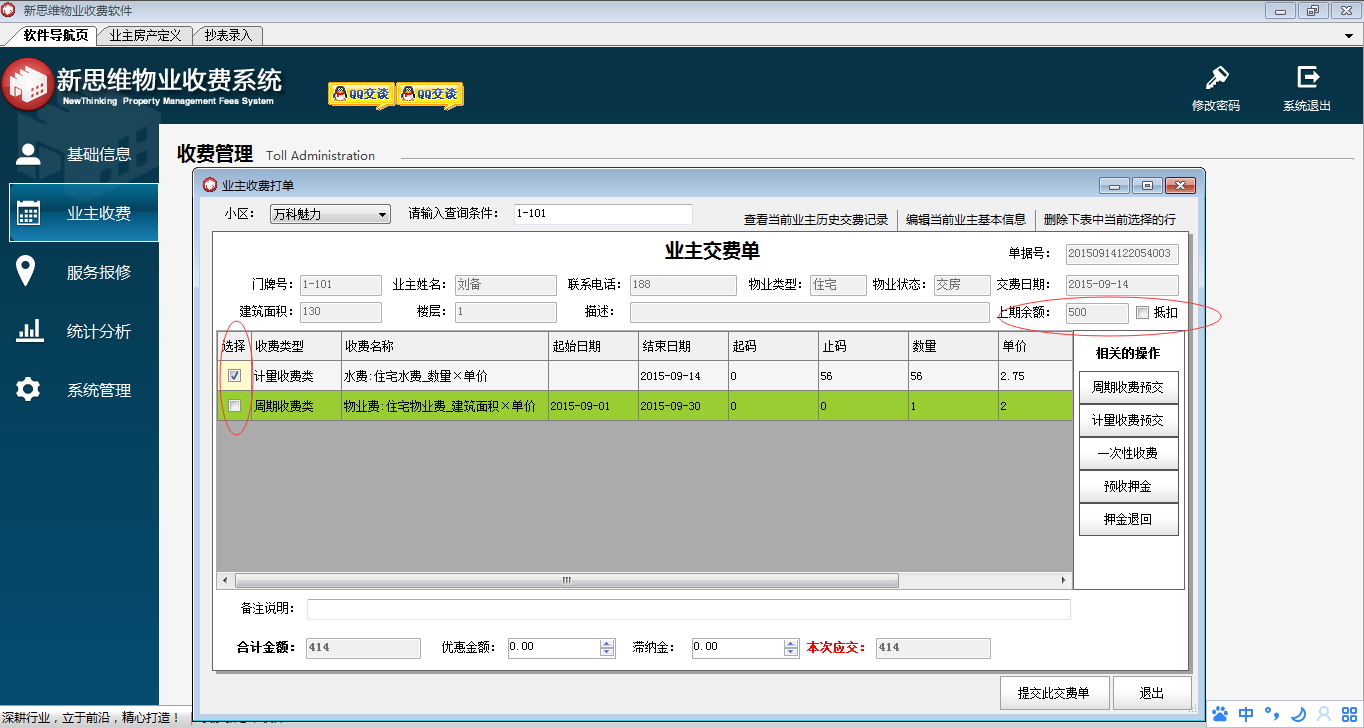This screenshot has height=728, width=1364.
Task: Decrease 优惠金额 with the down spinner
Action: click(607, 652)
